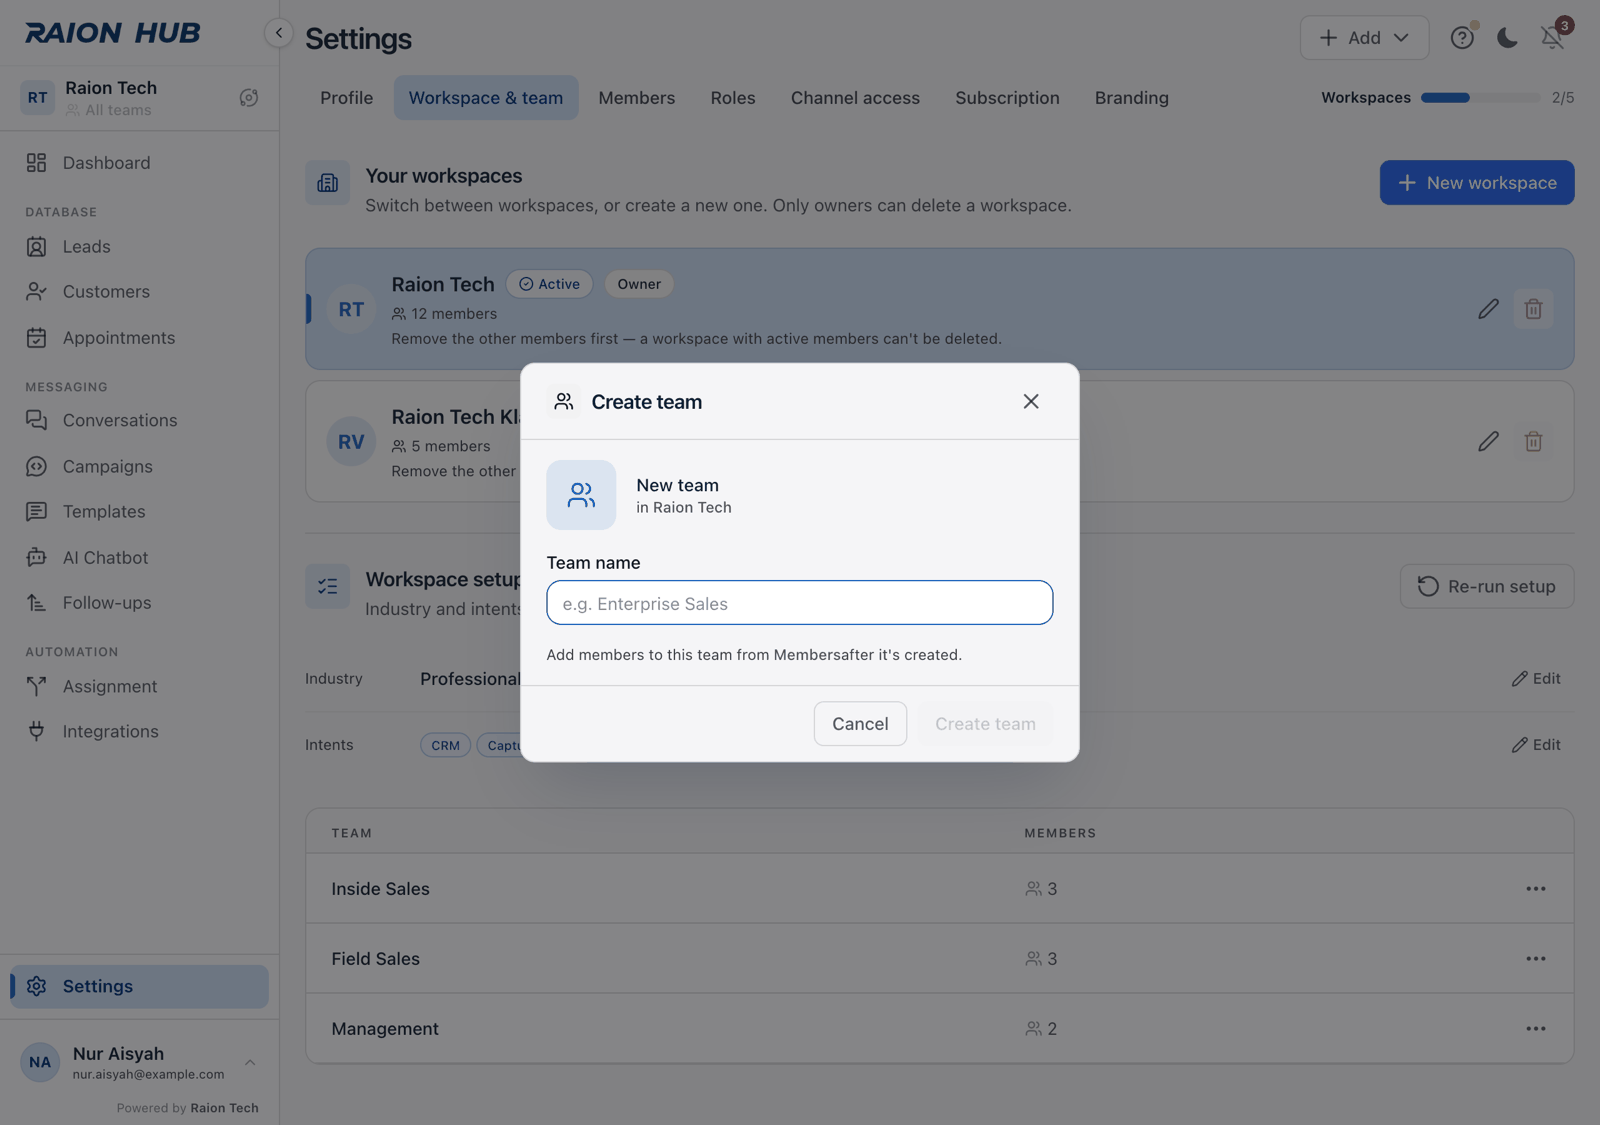Click the New team people icon in dialog
This screenshot has height=1125, width=1600.
point(581,495)
